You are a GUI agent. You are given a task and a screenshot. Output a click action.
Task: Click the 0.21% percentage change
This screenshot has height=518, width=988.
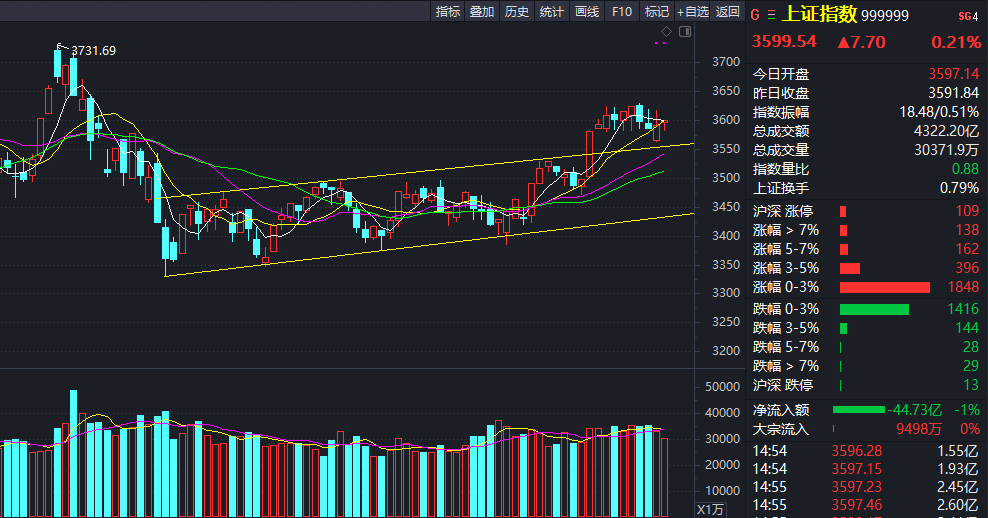point(956,42)
